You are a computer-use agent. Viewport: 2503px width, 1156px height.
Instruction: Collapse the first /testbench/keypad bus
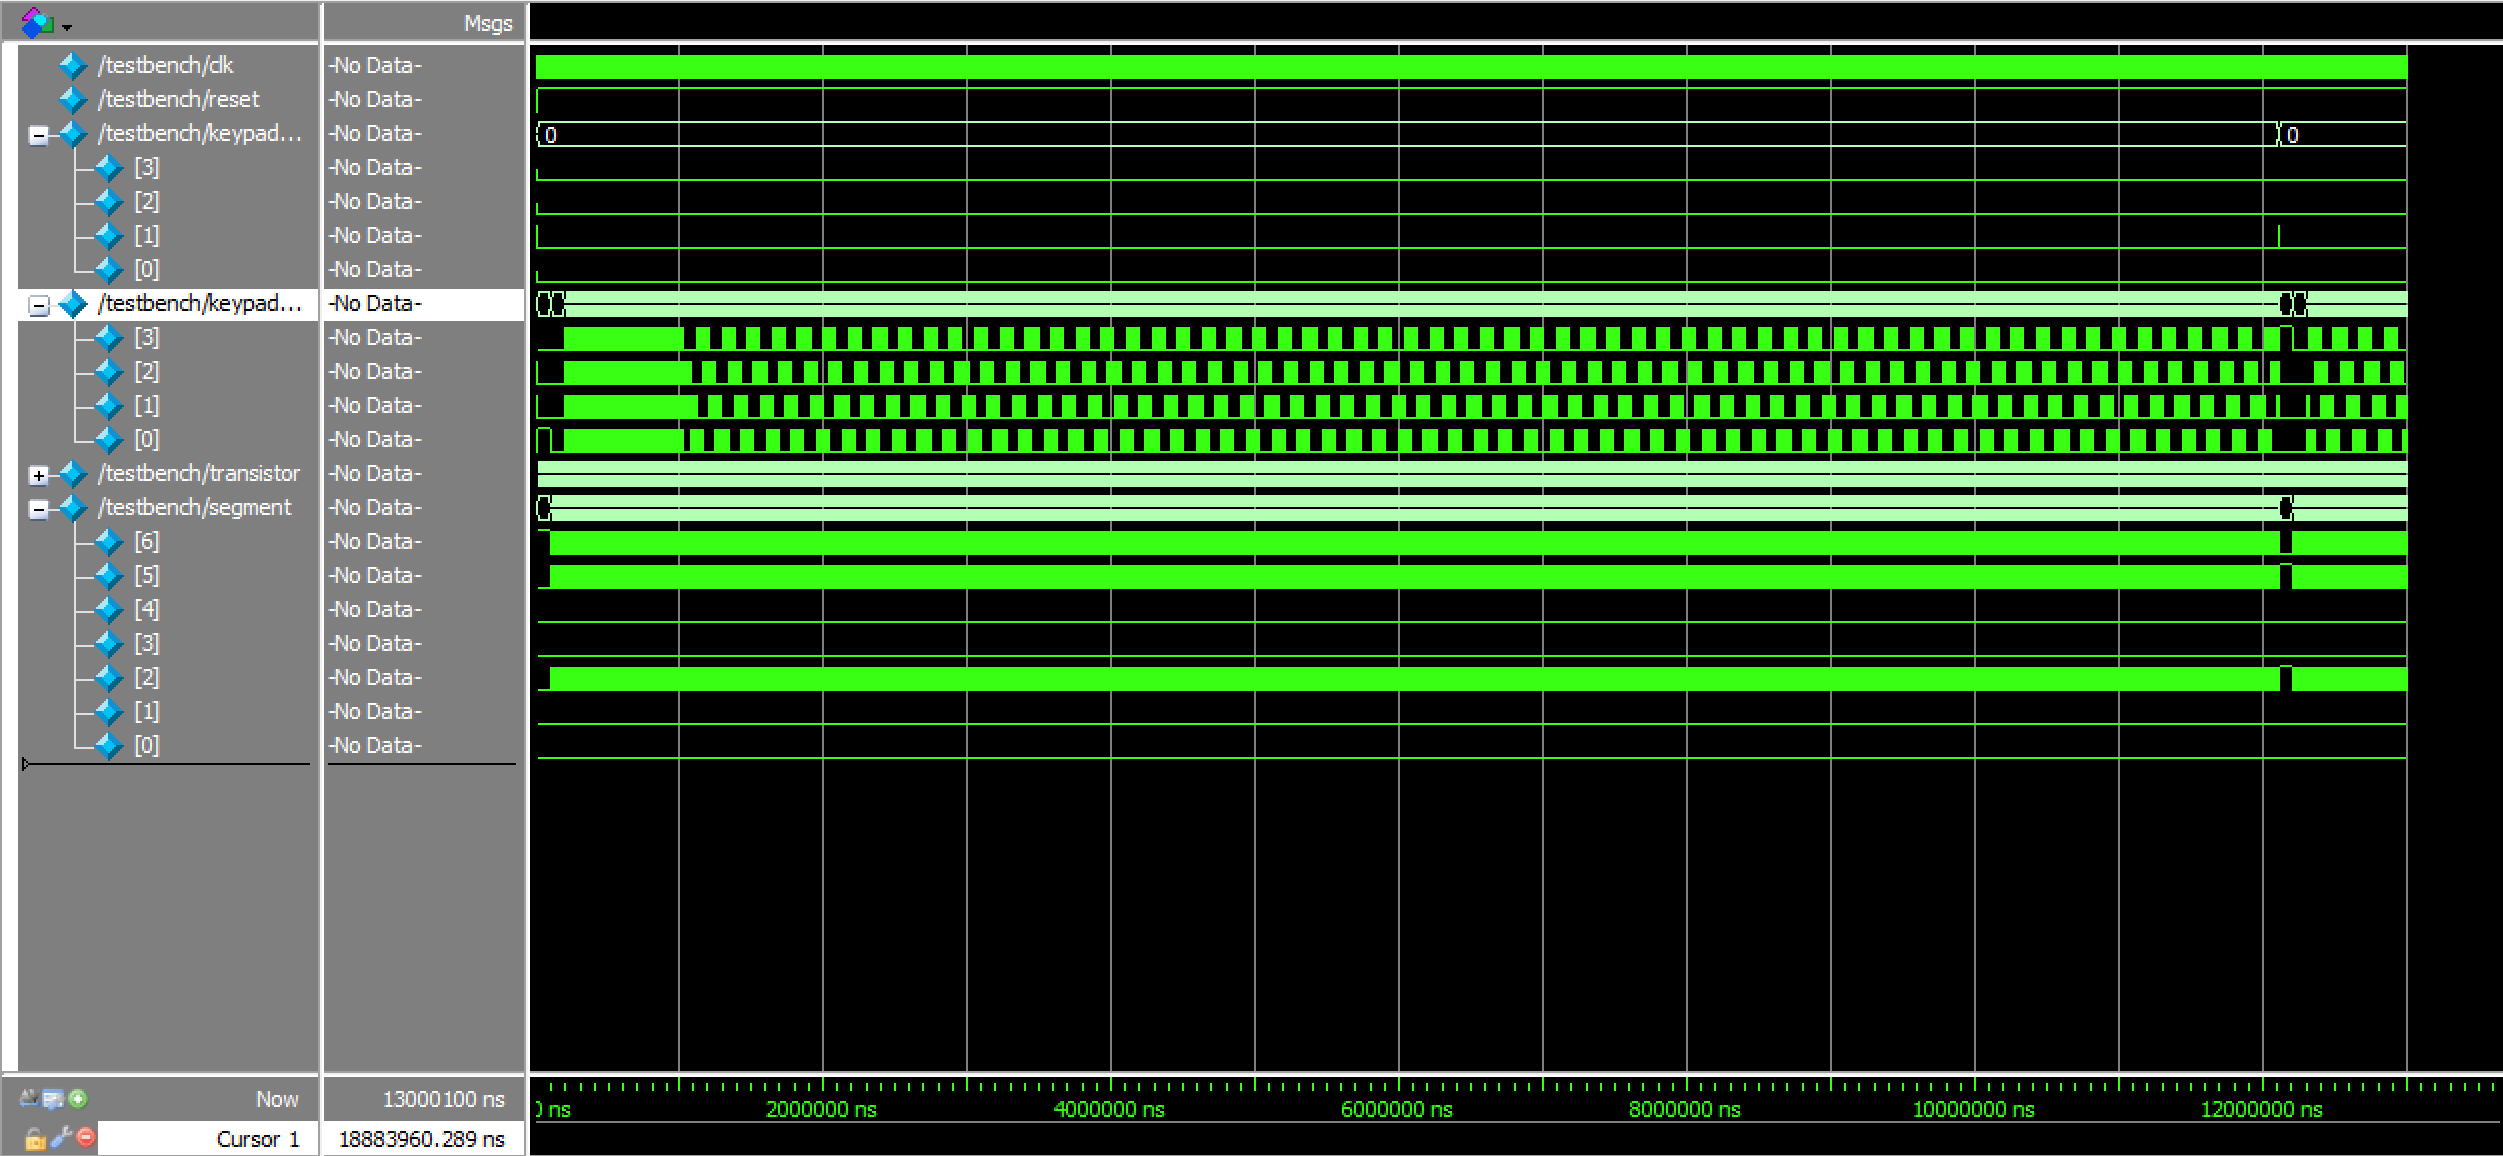click(x=38, y=135)
